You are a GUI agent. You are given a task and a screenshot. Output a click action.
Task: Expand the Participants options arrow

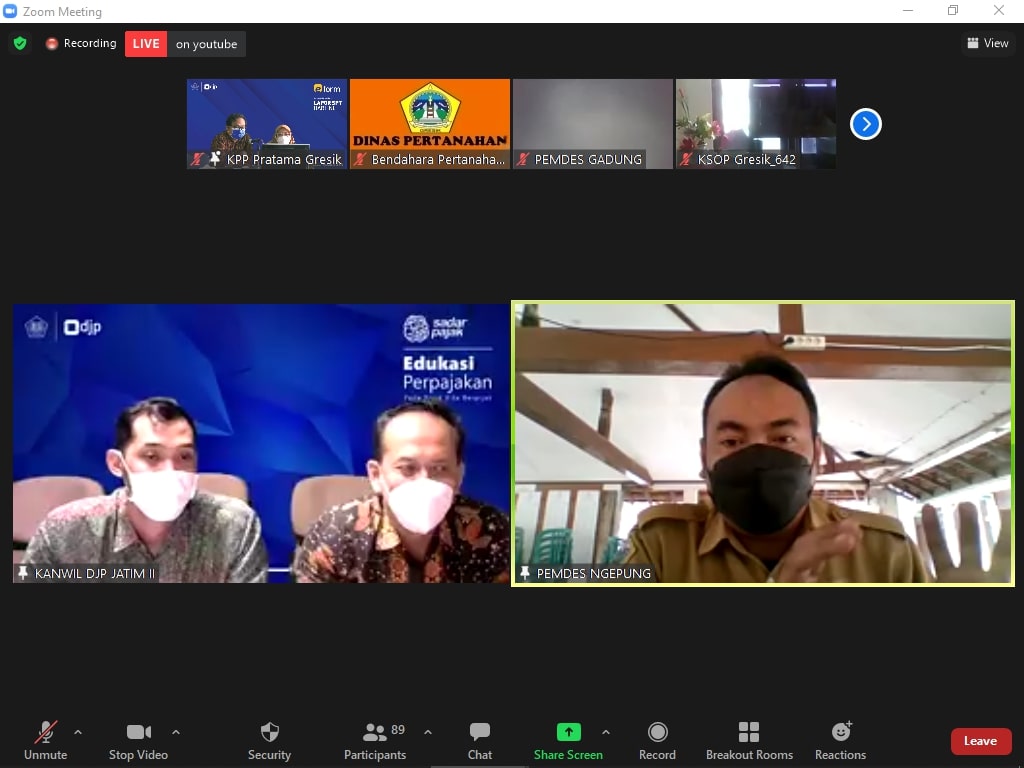pos(428,732)
